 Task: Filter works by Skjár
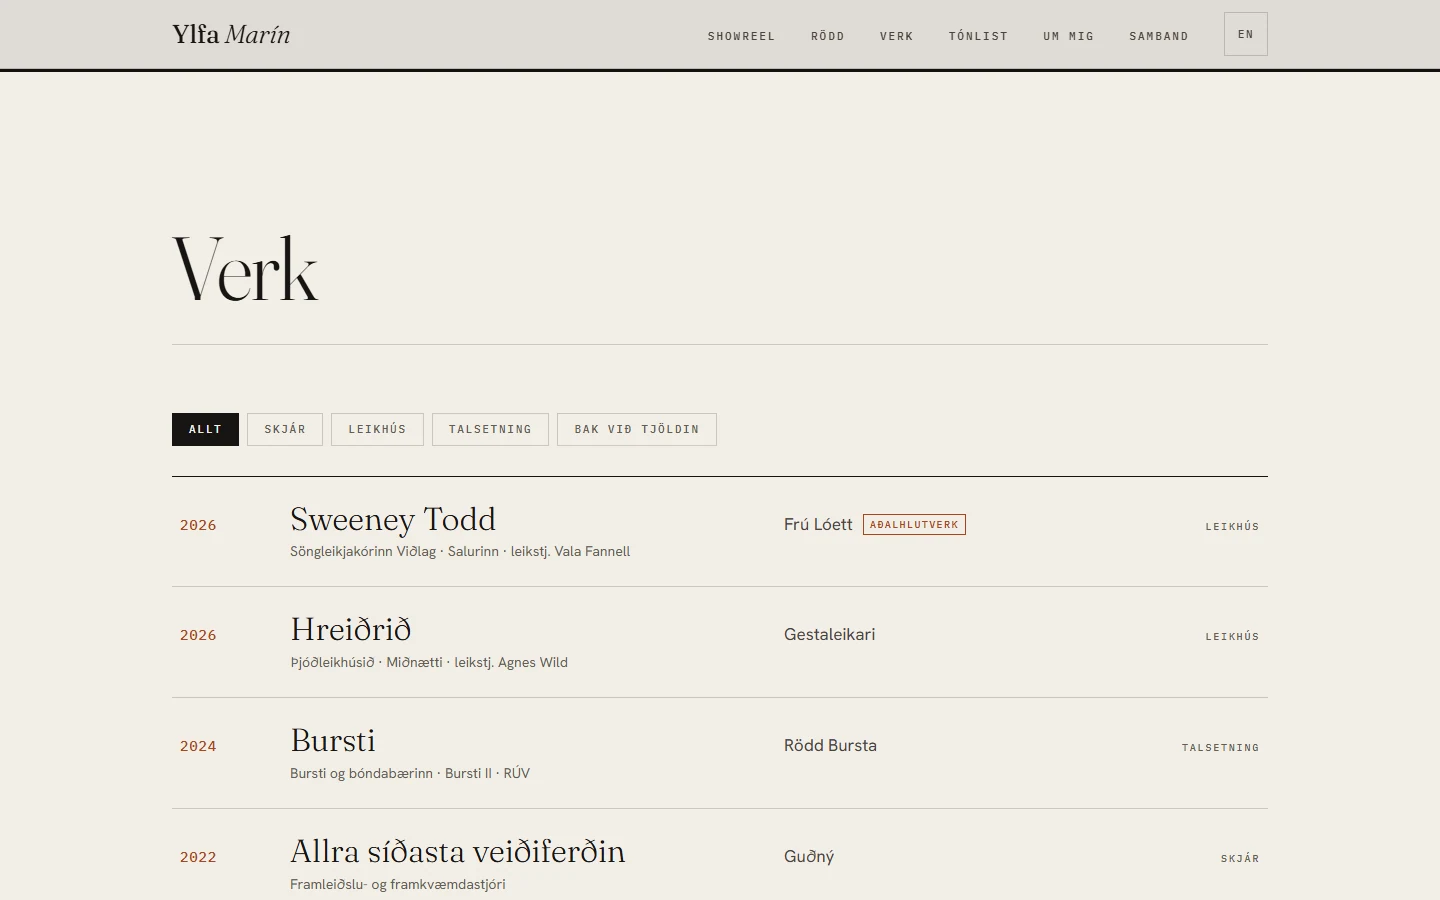[285, 429]
